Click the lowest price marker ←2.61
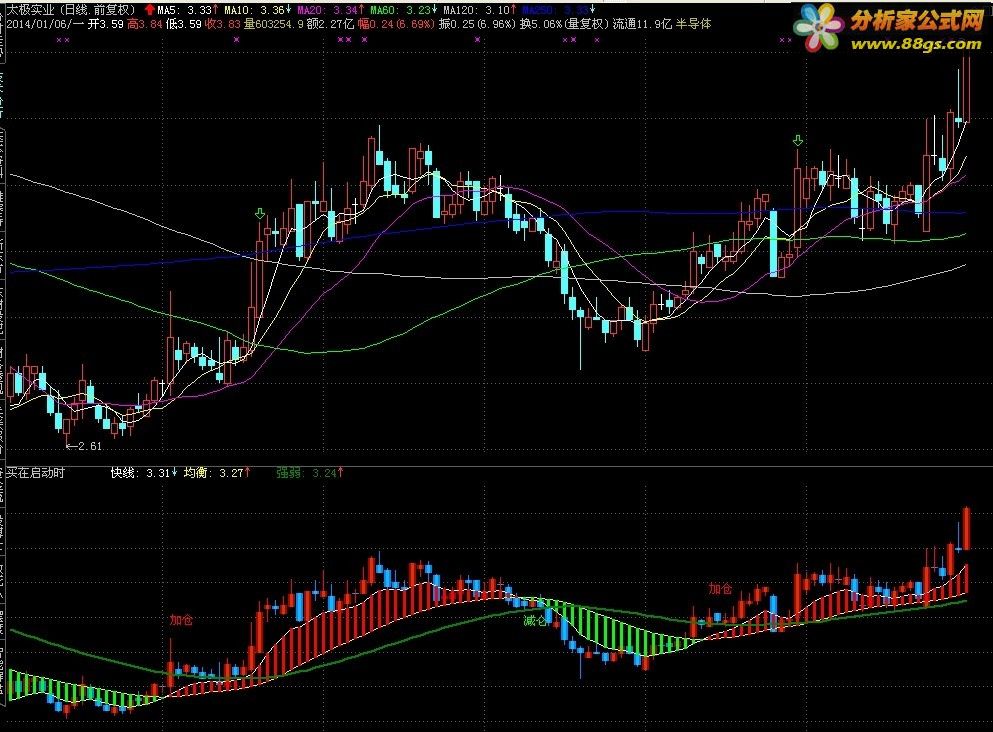Screen dimensions: 993x732 coord(84,446)
